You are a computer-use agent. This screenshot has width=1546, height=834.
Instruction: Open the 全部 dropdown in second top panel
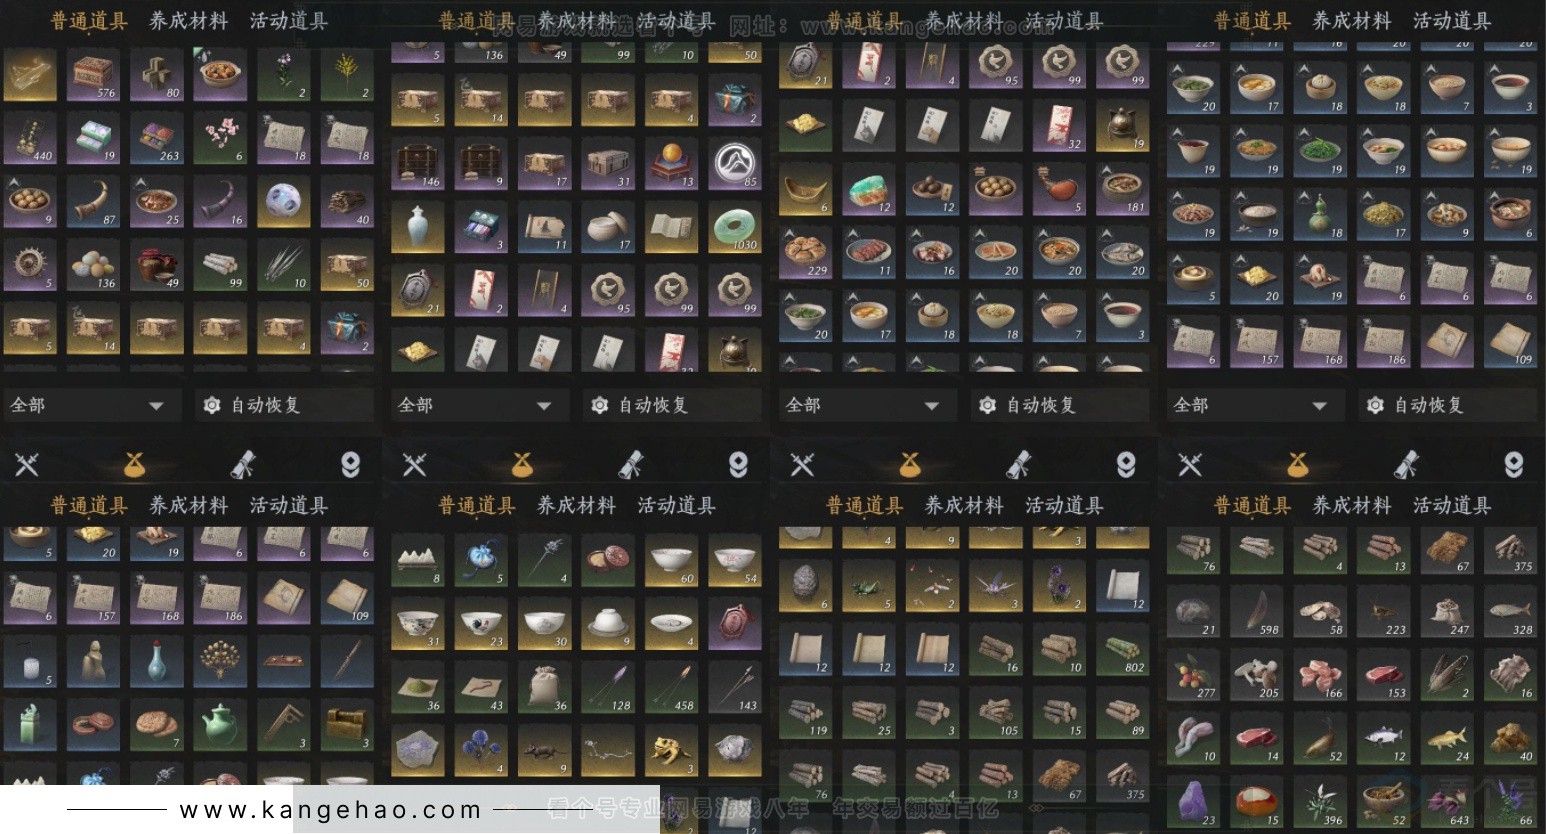click(x=478, y=405)
